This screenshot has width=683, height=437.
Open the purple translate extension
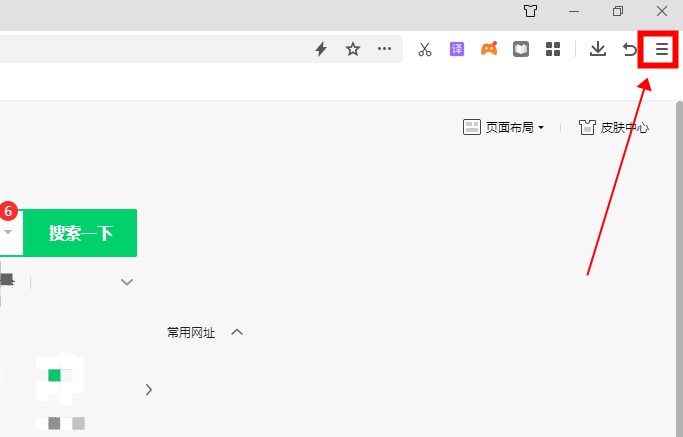(x=457, y=49)
